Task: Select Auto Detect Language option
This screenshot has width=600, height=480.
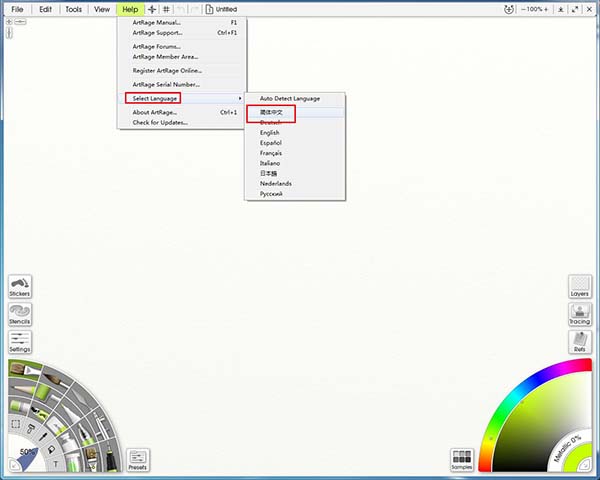Action: pos(290,98)
